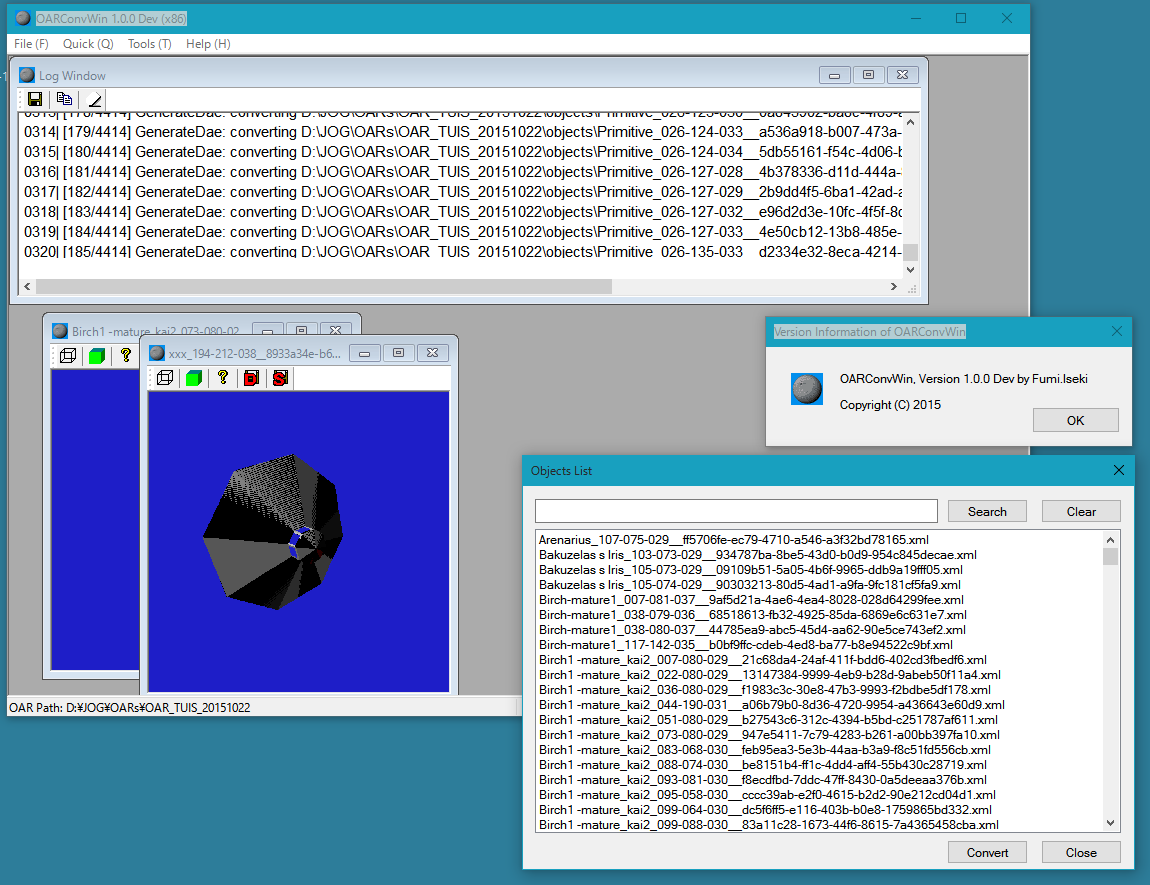Viewport: 1150px width, 885px height.
Task: Click the Objects List scrollbar down arrow
Action: click(x=1110, y=822)
